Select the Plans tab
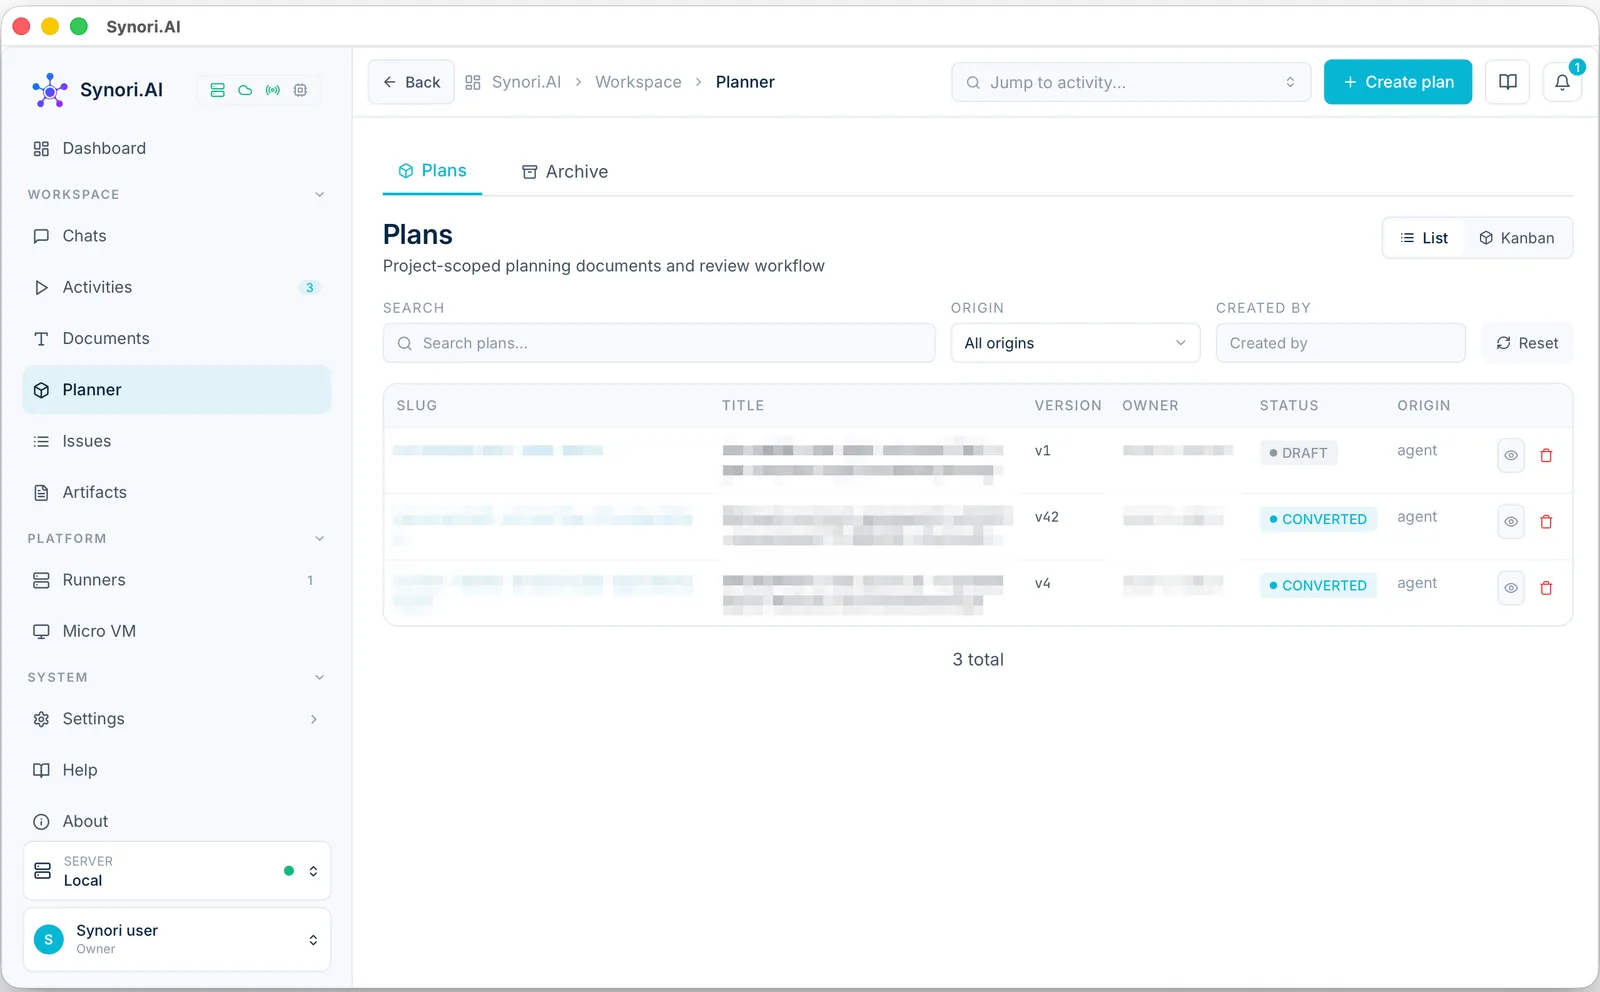The width and height of the screenshot is (1600, 992). (432, 171)
